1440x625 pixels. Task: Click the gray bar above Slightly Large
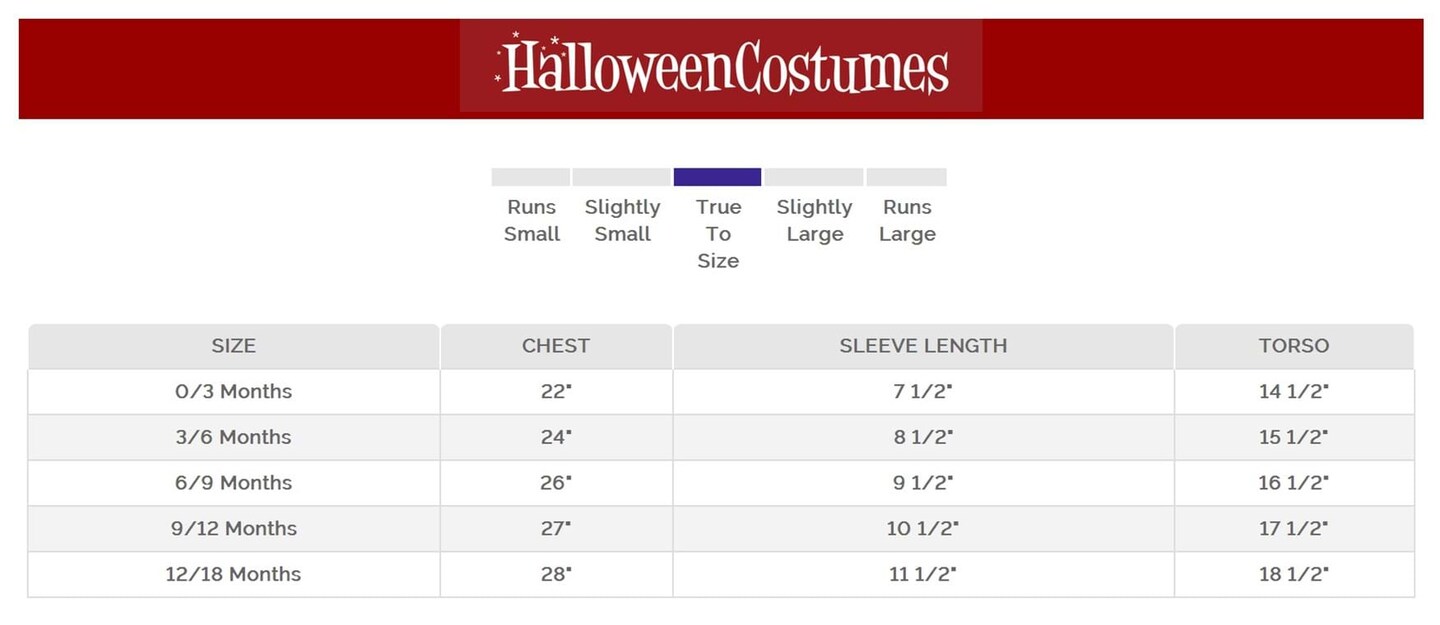[814, 177]
